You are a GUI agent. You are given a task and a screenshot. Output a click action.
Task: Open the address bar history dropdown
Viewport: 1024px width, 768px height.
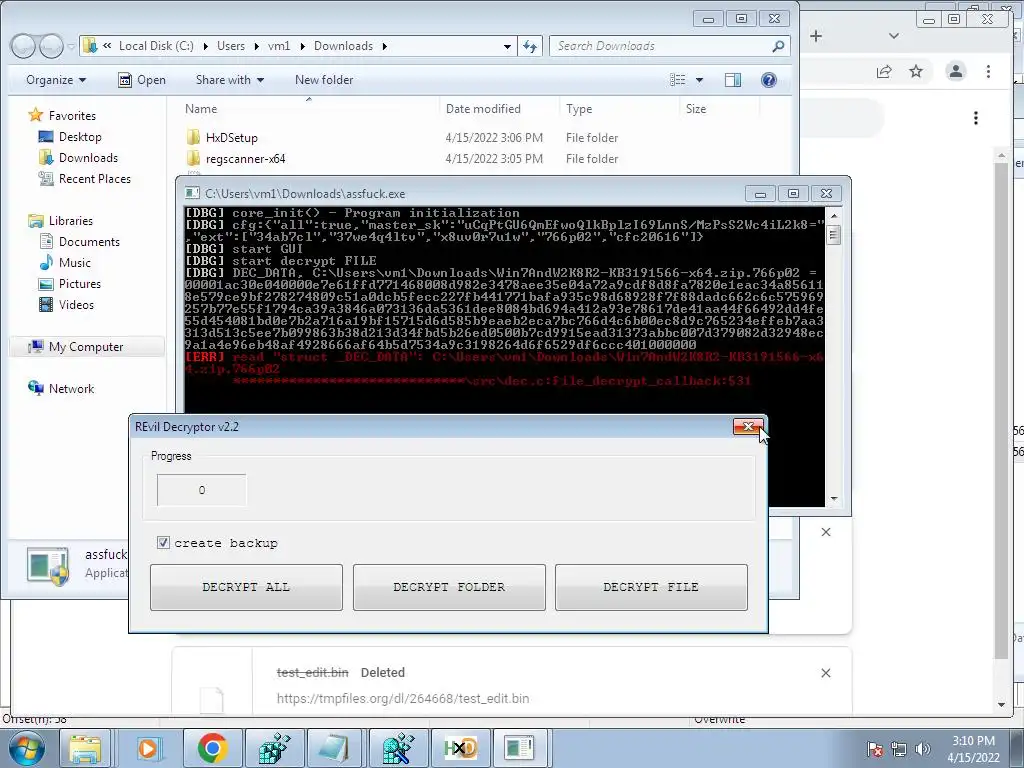point(507,46)
